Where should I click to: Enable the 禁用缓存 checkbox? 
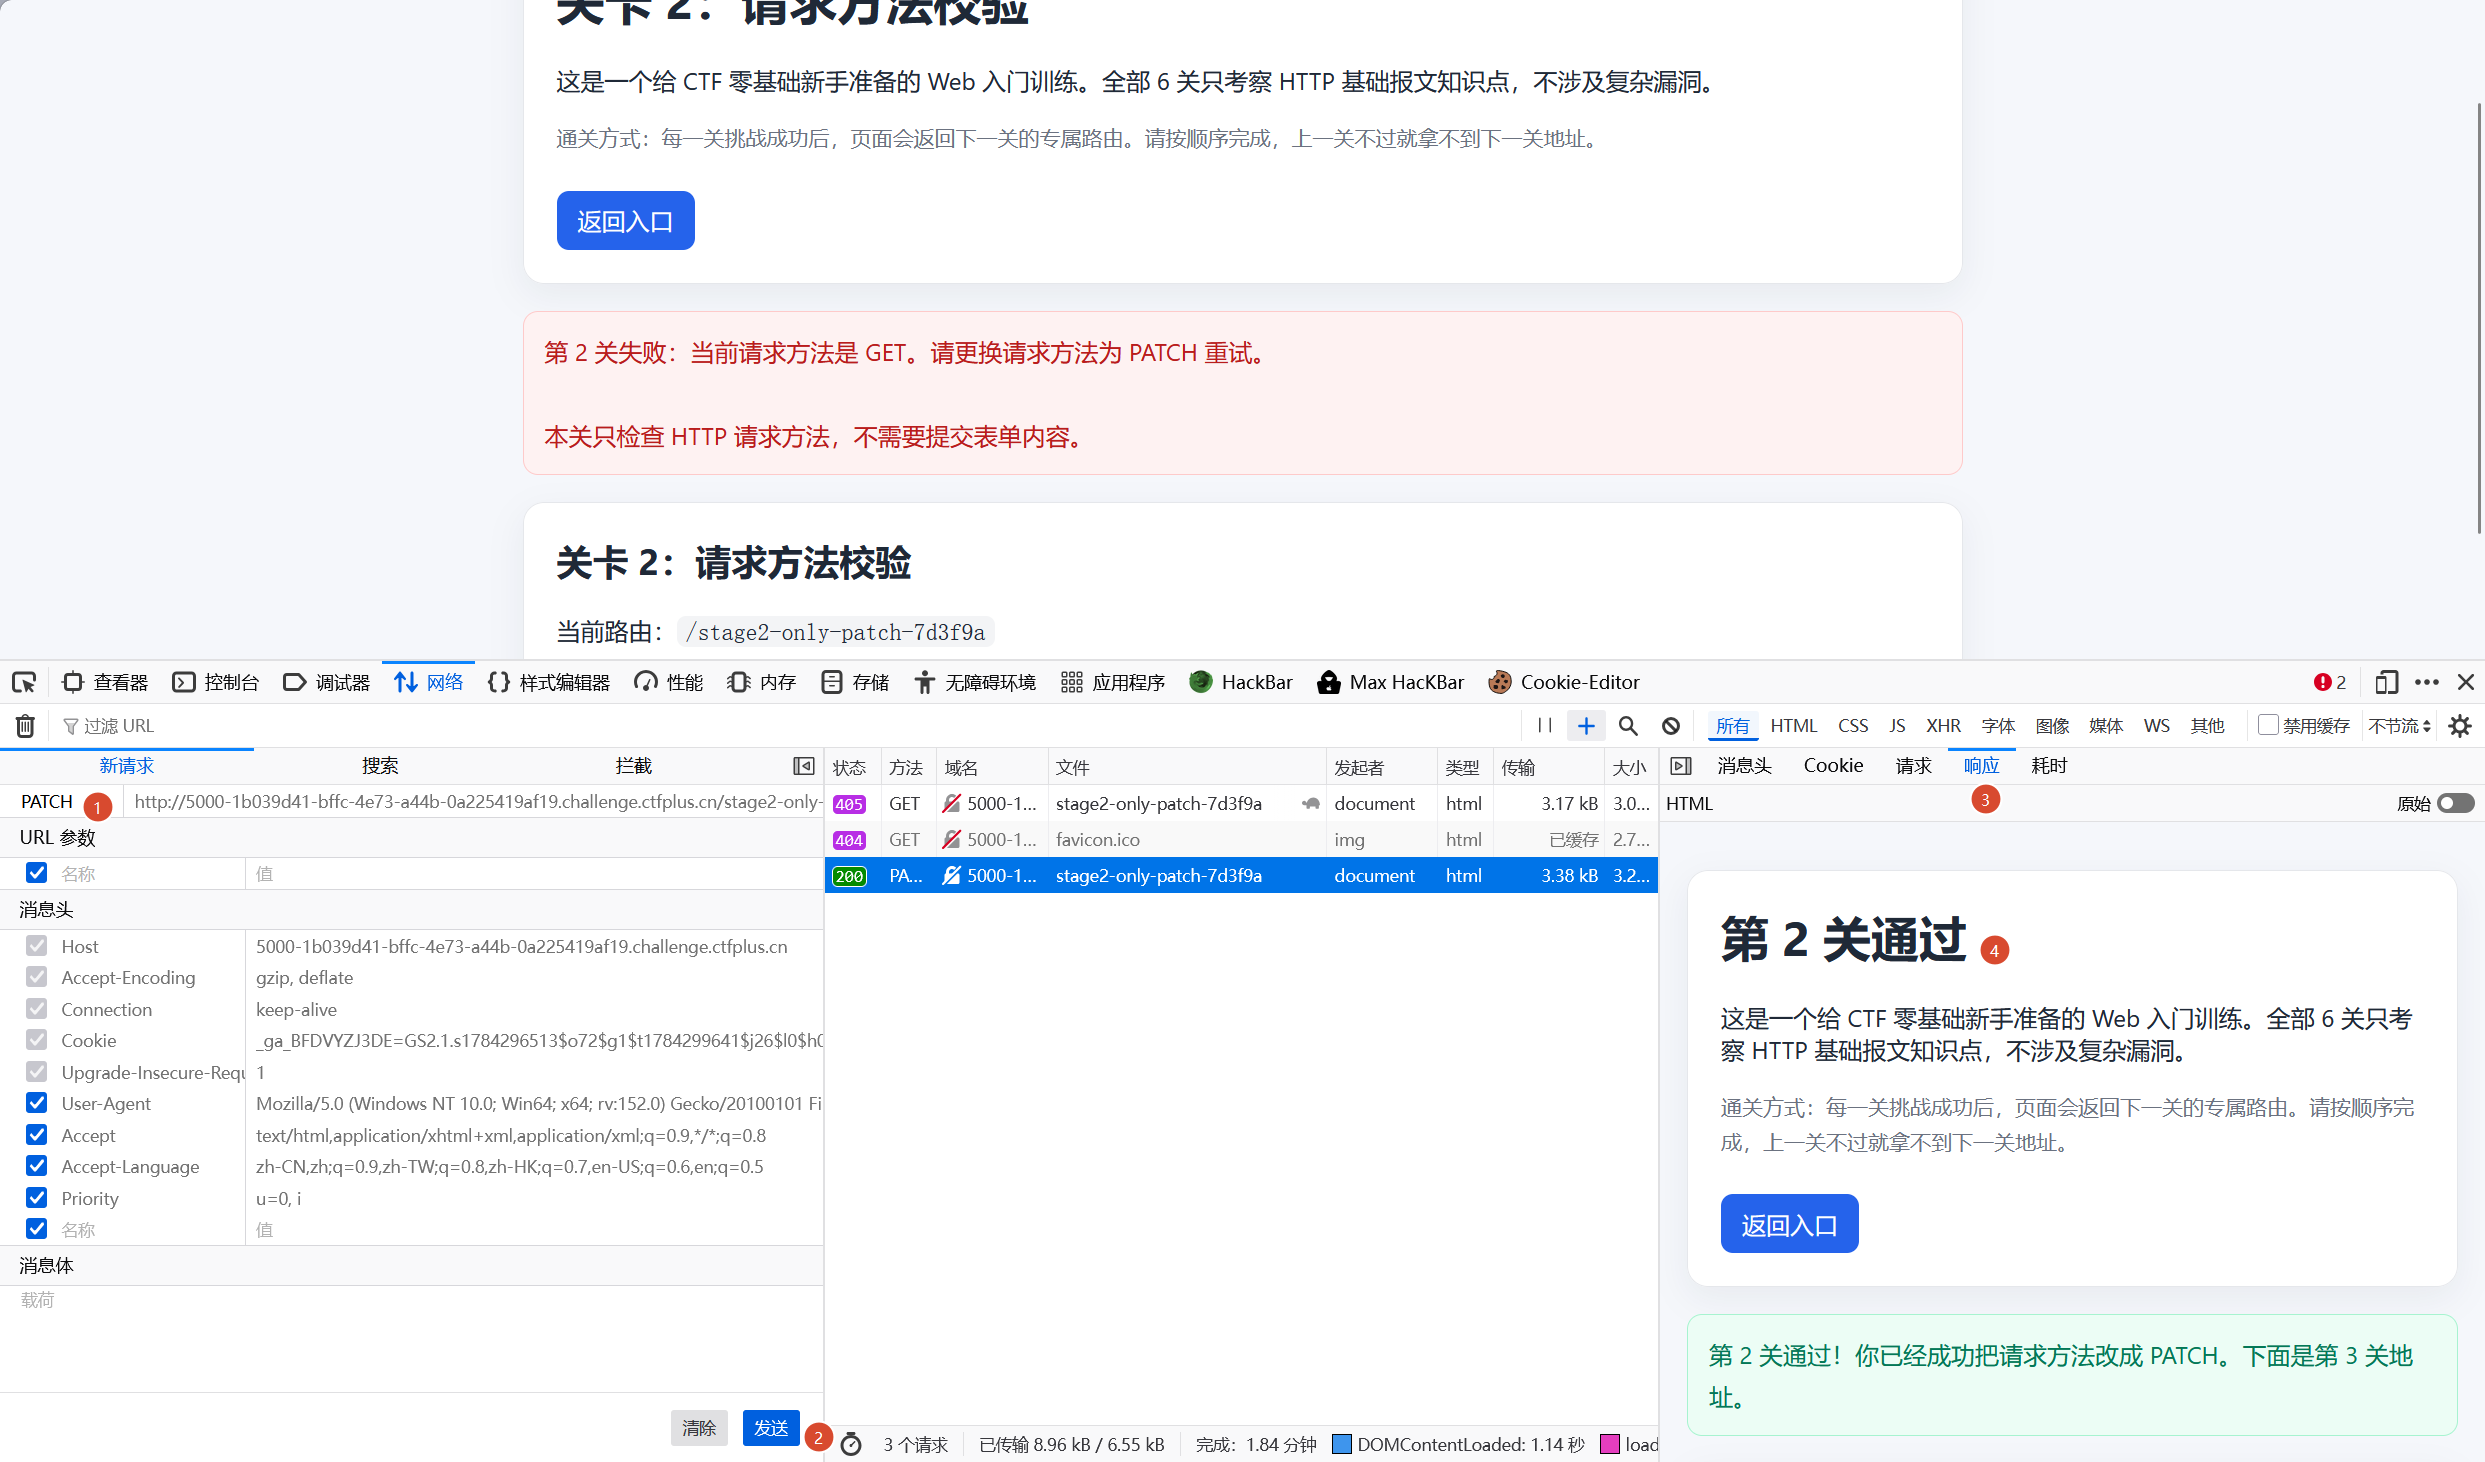[2268, 725]
